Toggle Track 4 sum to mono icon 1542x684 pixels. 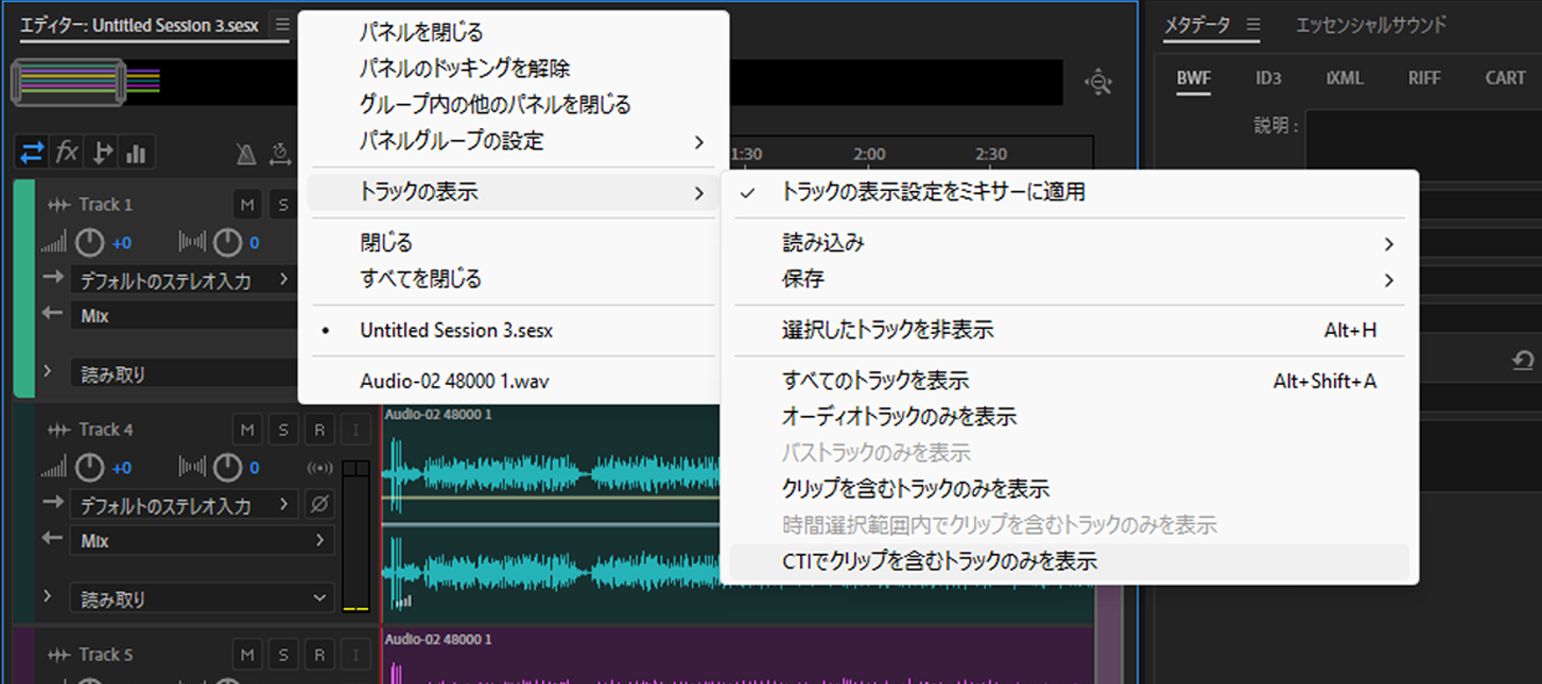[319, 468]
